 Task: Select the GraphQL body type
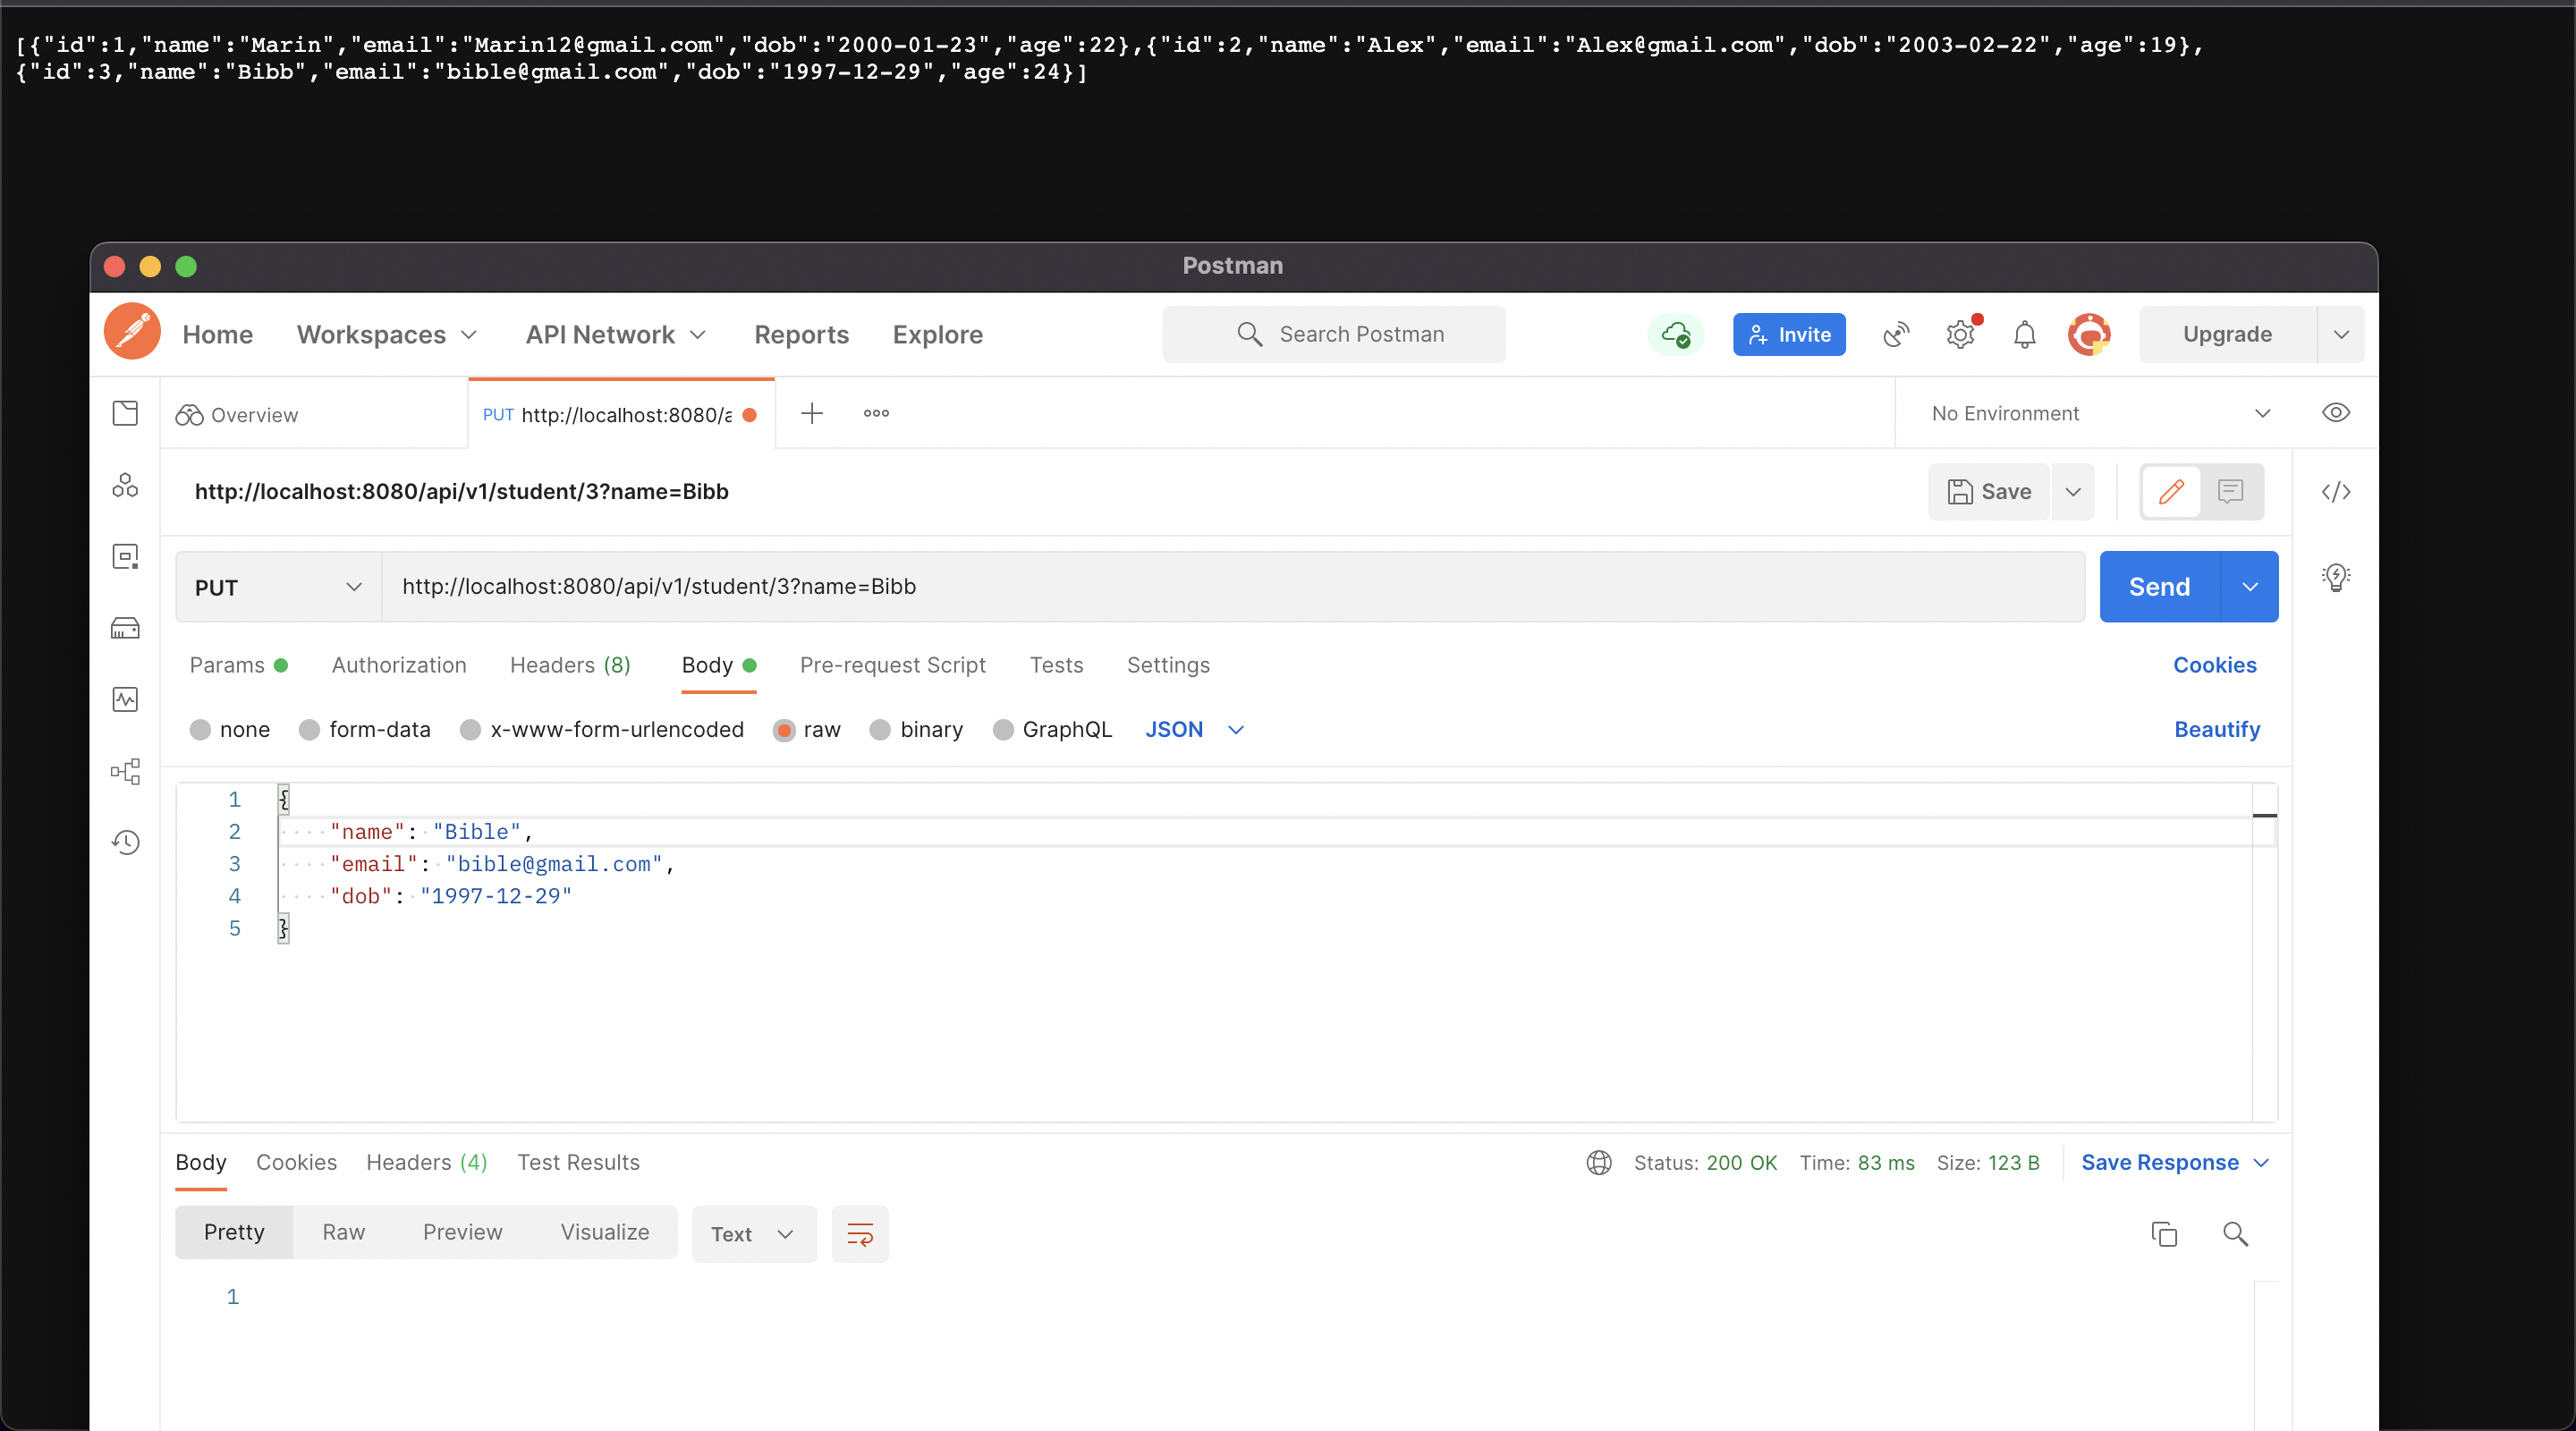pos(1052,729)
